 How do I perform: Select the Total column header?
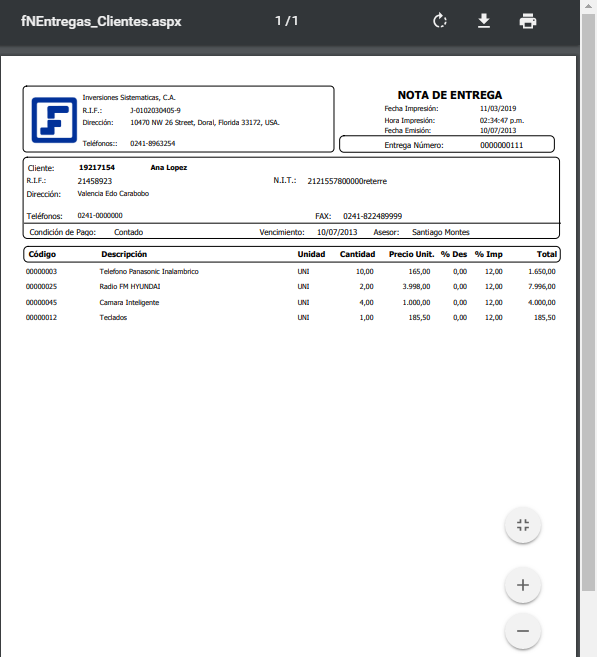547,254
